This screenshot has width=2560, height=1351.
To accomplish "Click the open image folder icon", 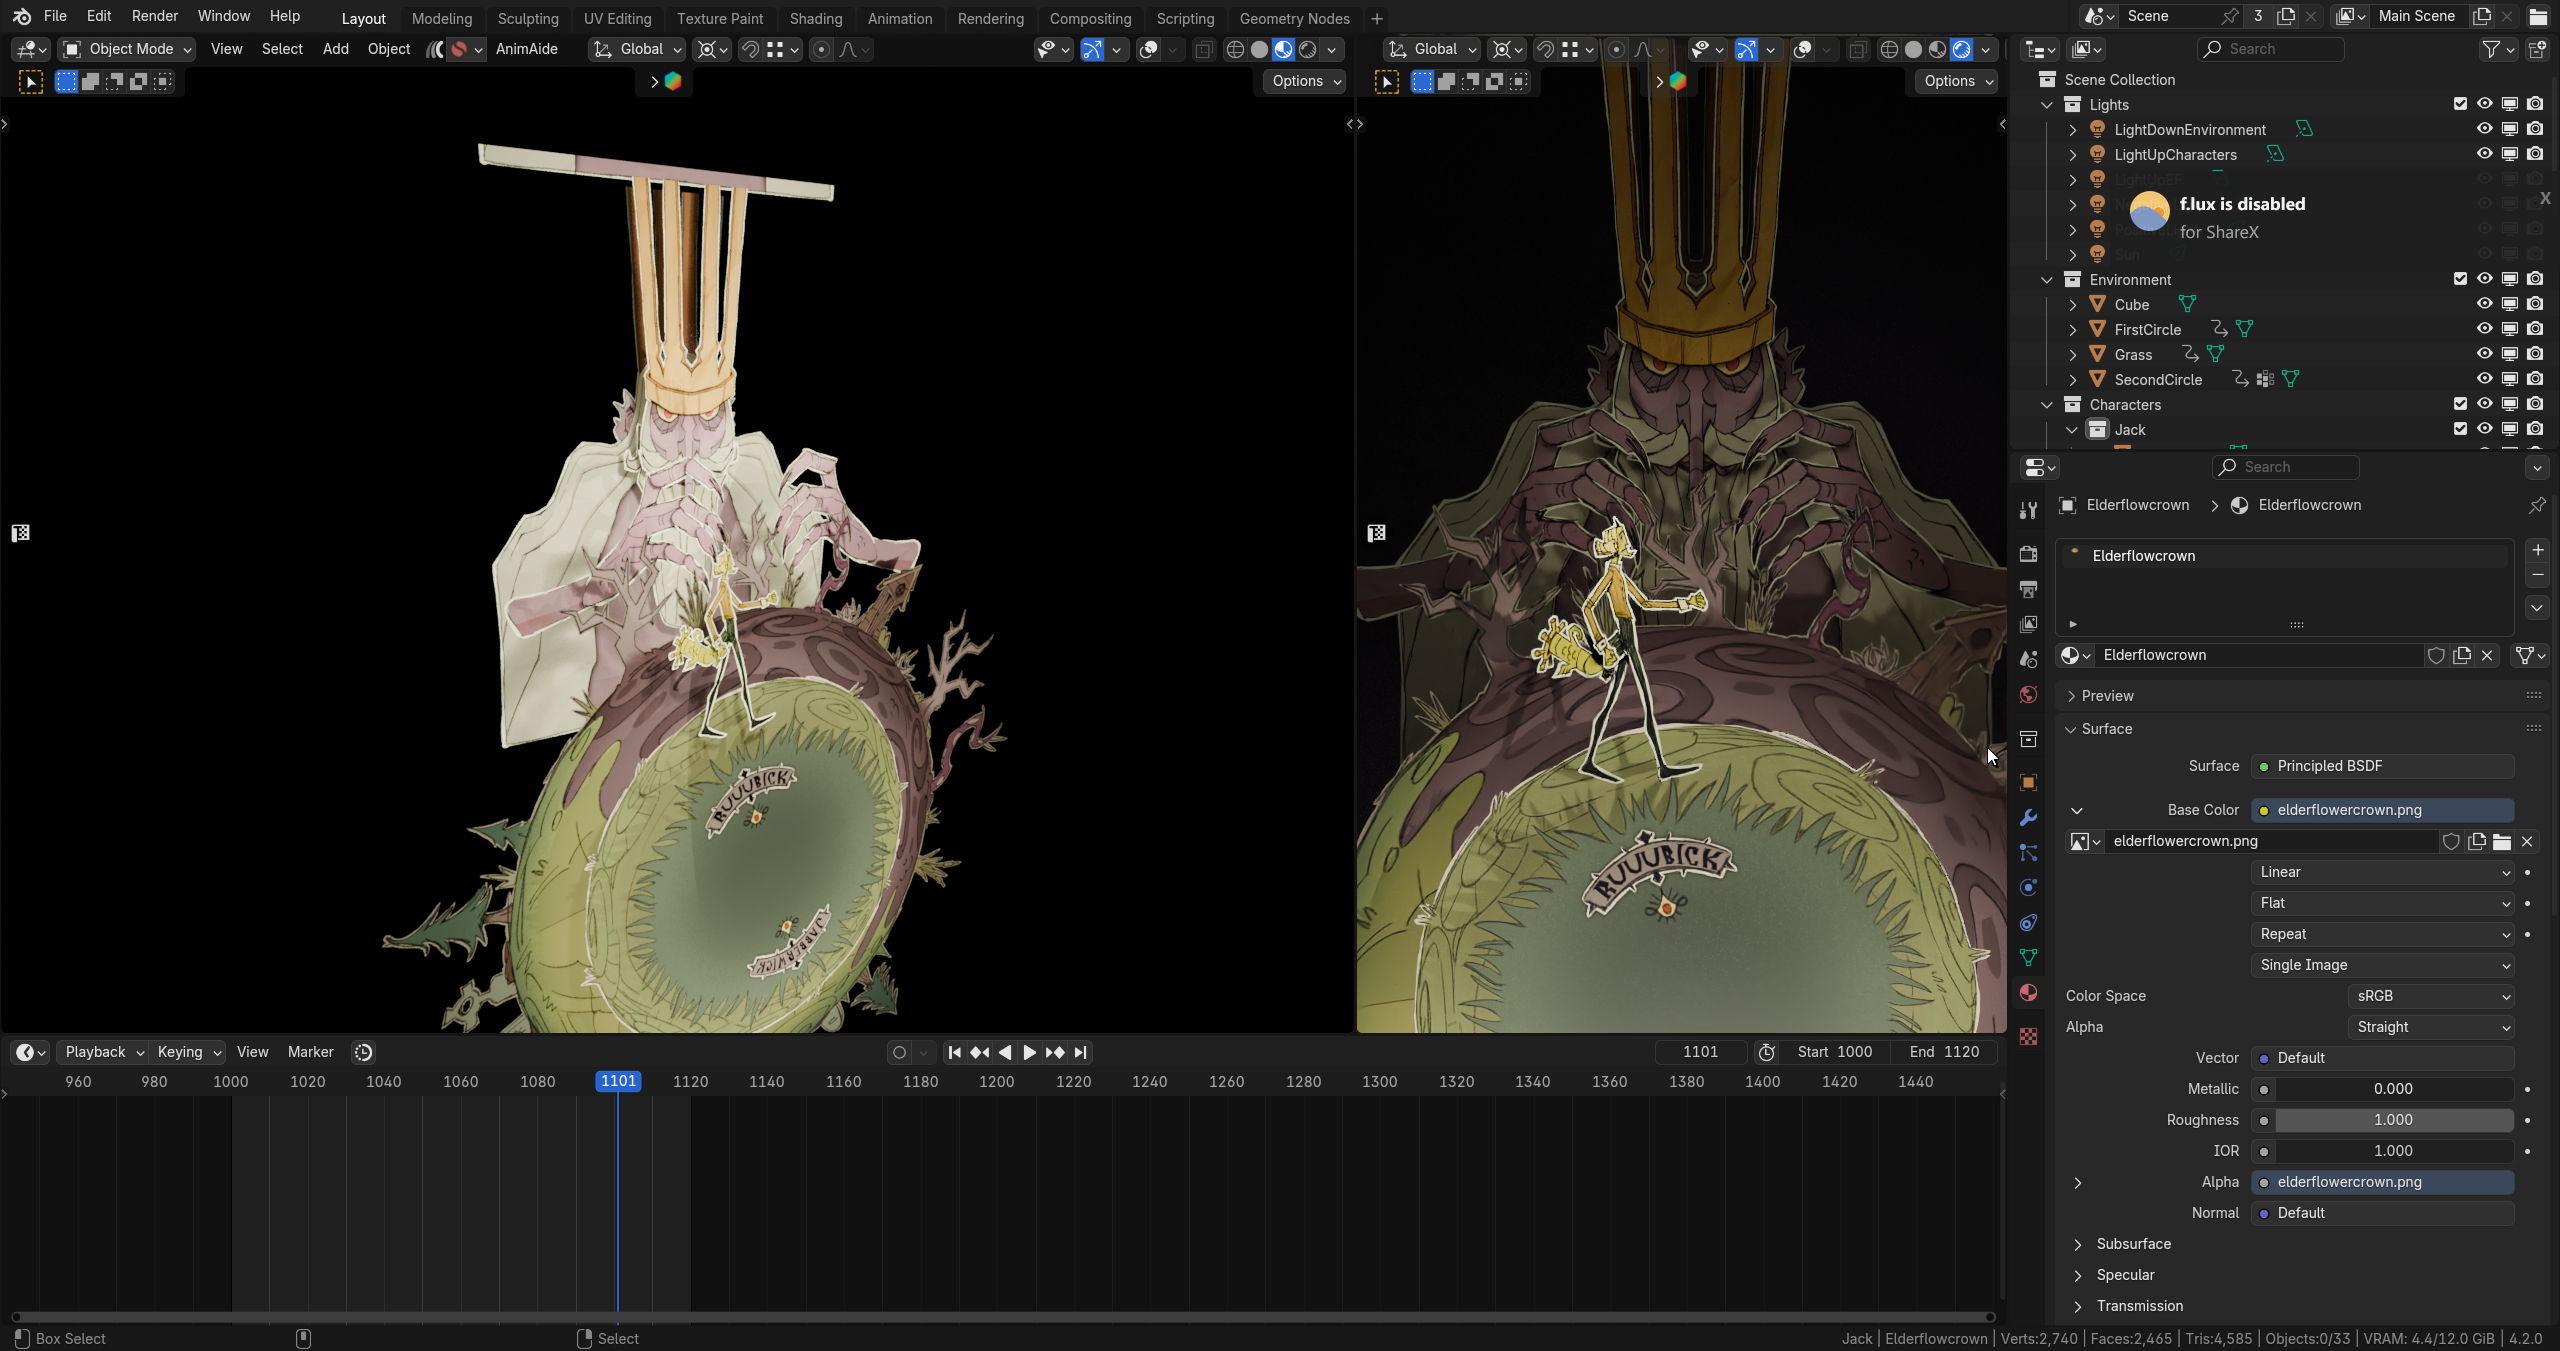I will pos(2502,841).
